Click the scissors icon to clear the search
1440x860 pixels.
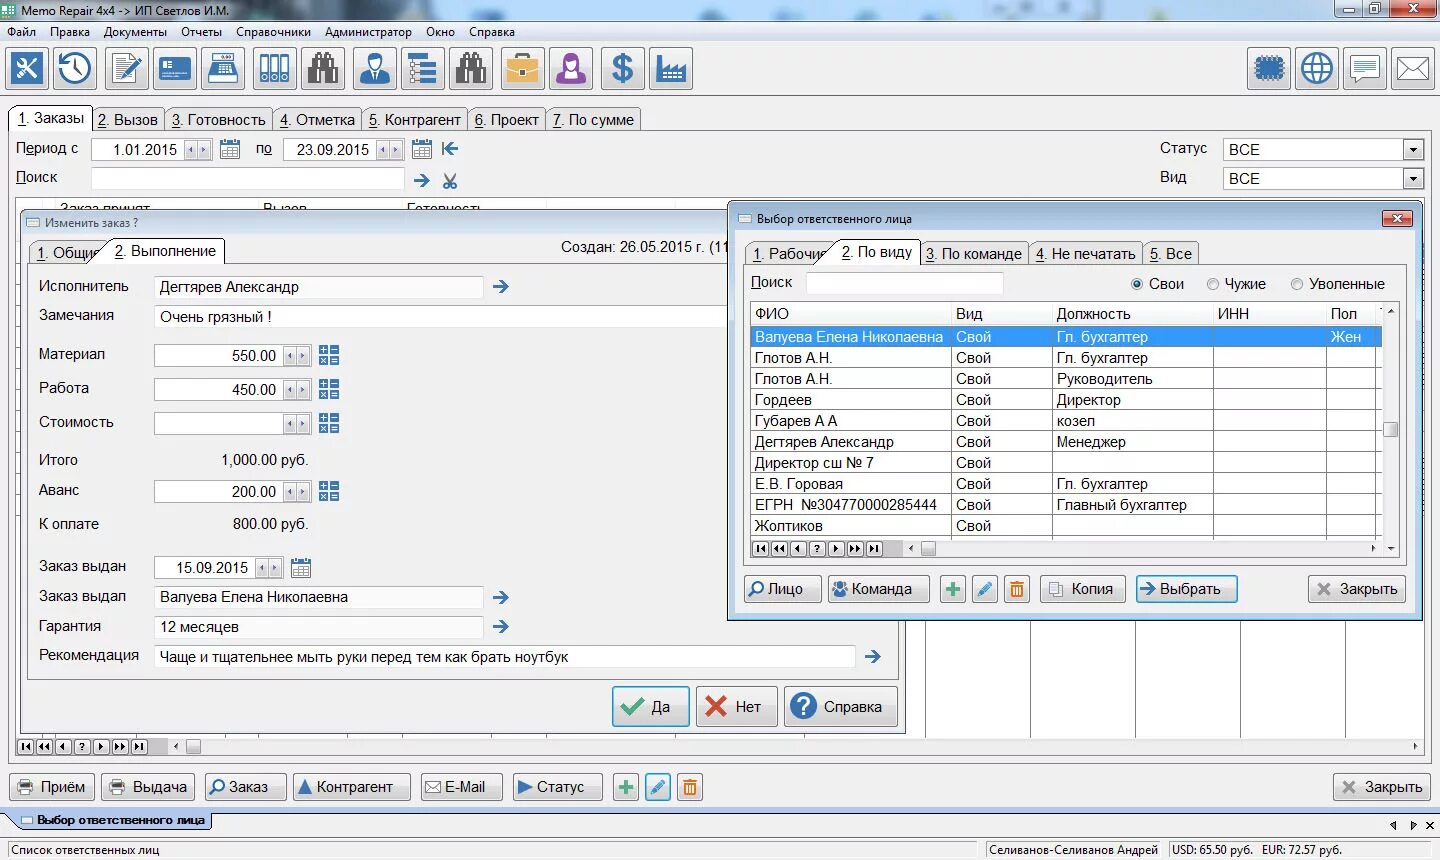point(450,181)
